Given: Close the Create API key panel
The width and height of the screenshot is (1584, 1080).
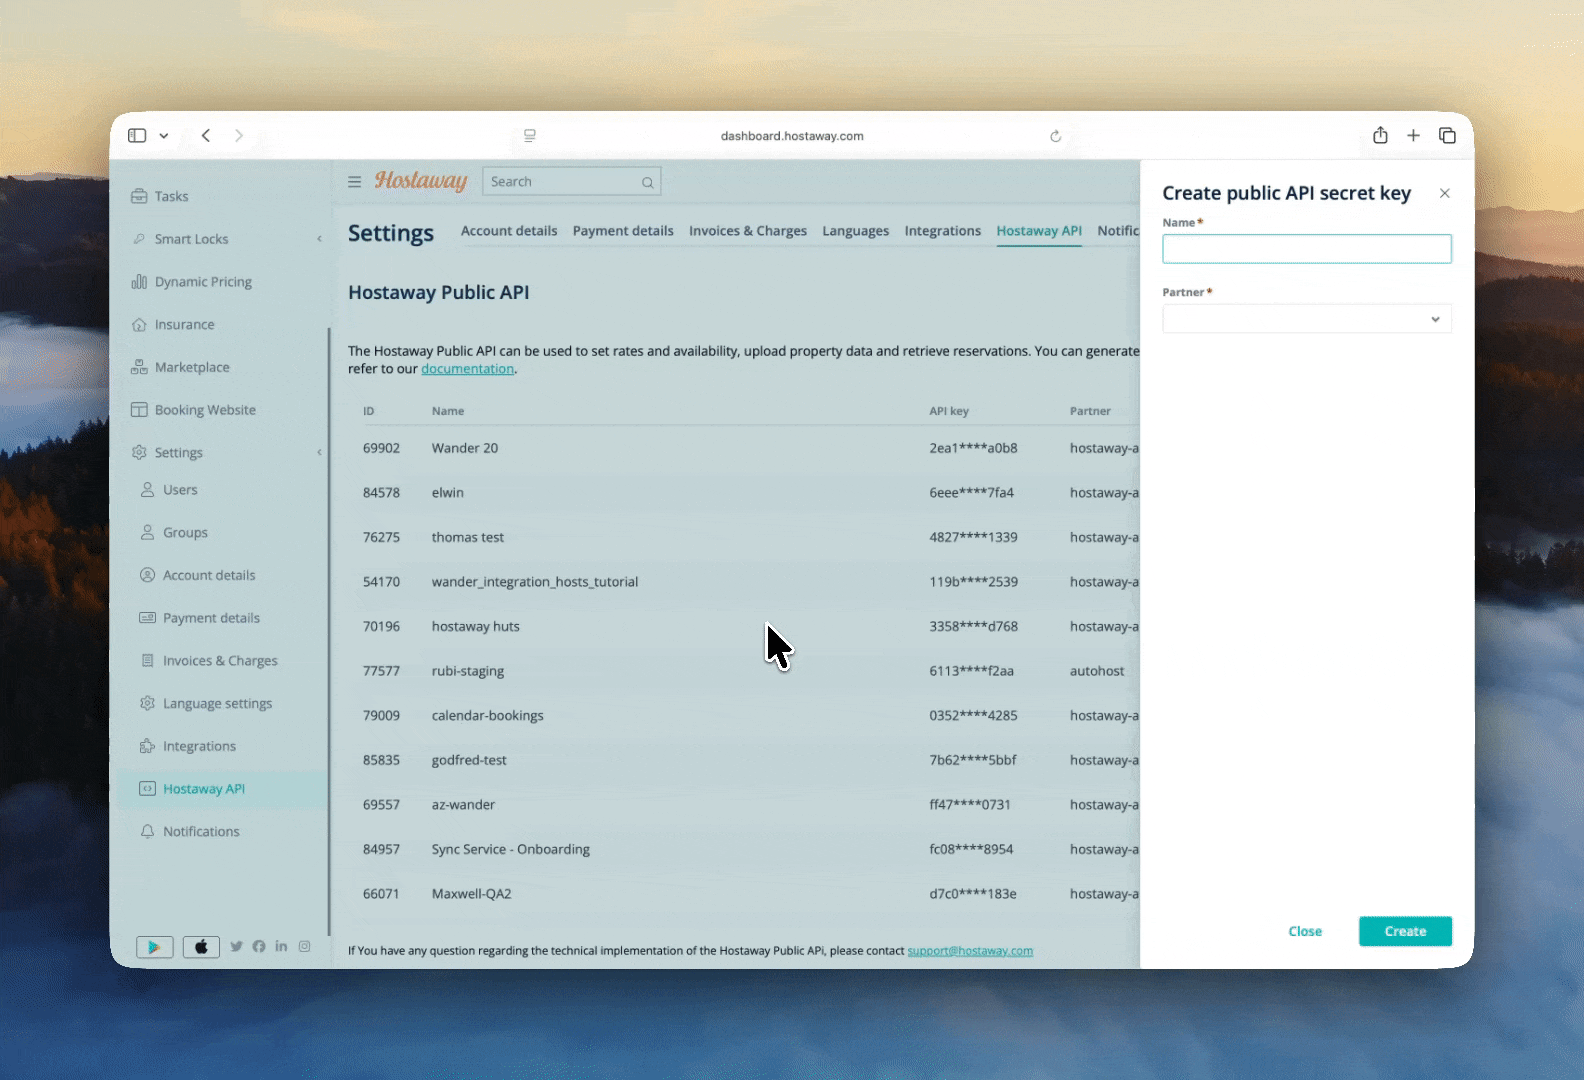Looking at the screenshot, I should click(1444, 193).
